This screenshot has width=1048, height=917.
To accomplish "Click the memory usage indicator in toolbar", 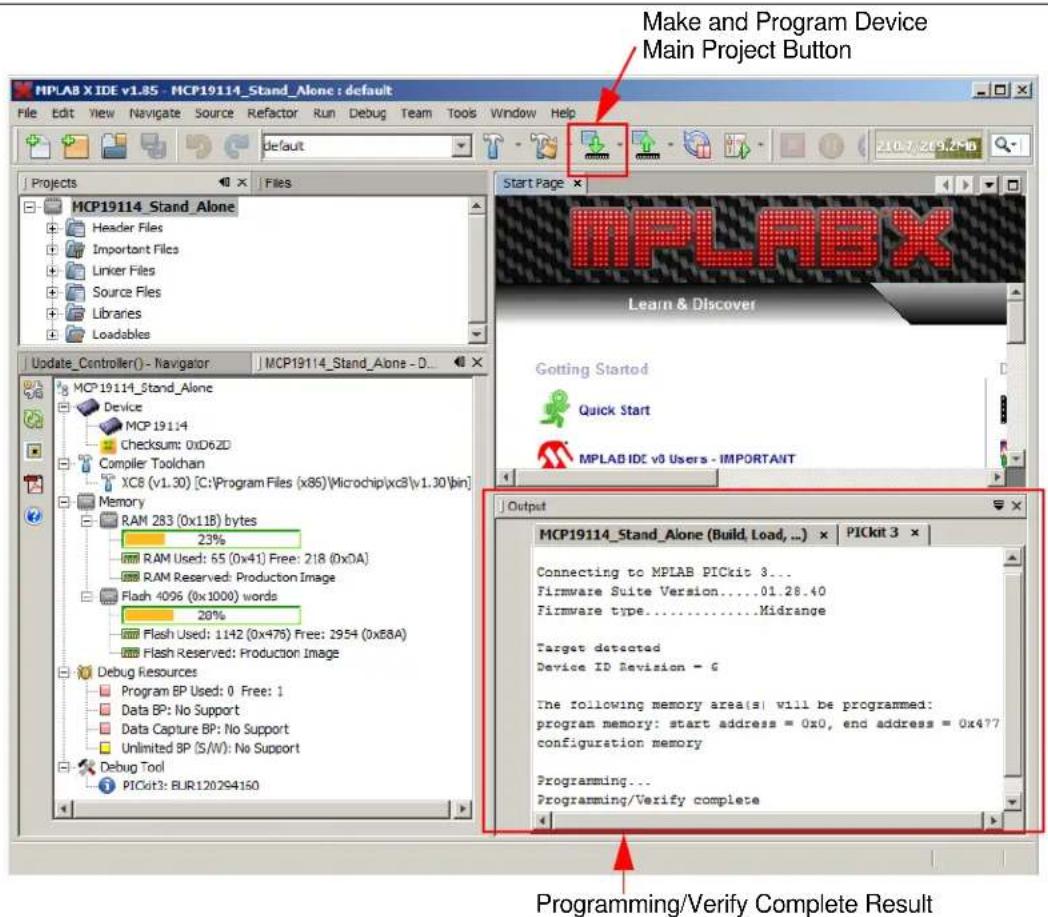I will tap(929, 146).
